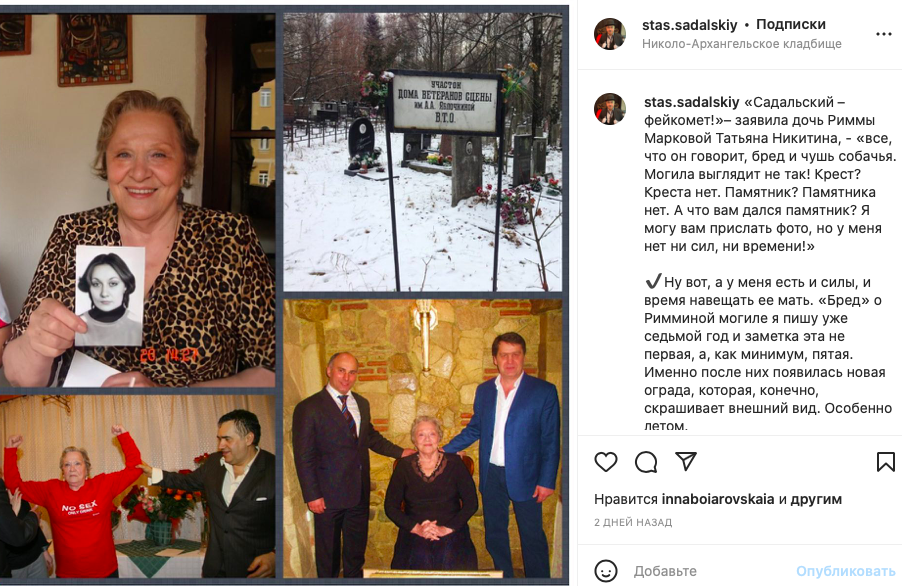Screen dimensions: 902x586
Task: Click the stas.sadalskiy avatar in the header
Action: tap(610, 34)
